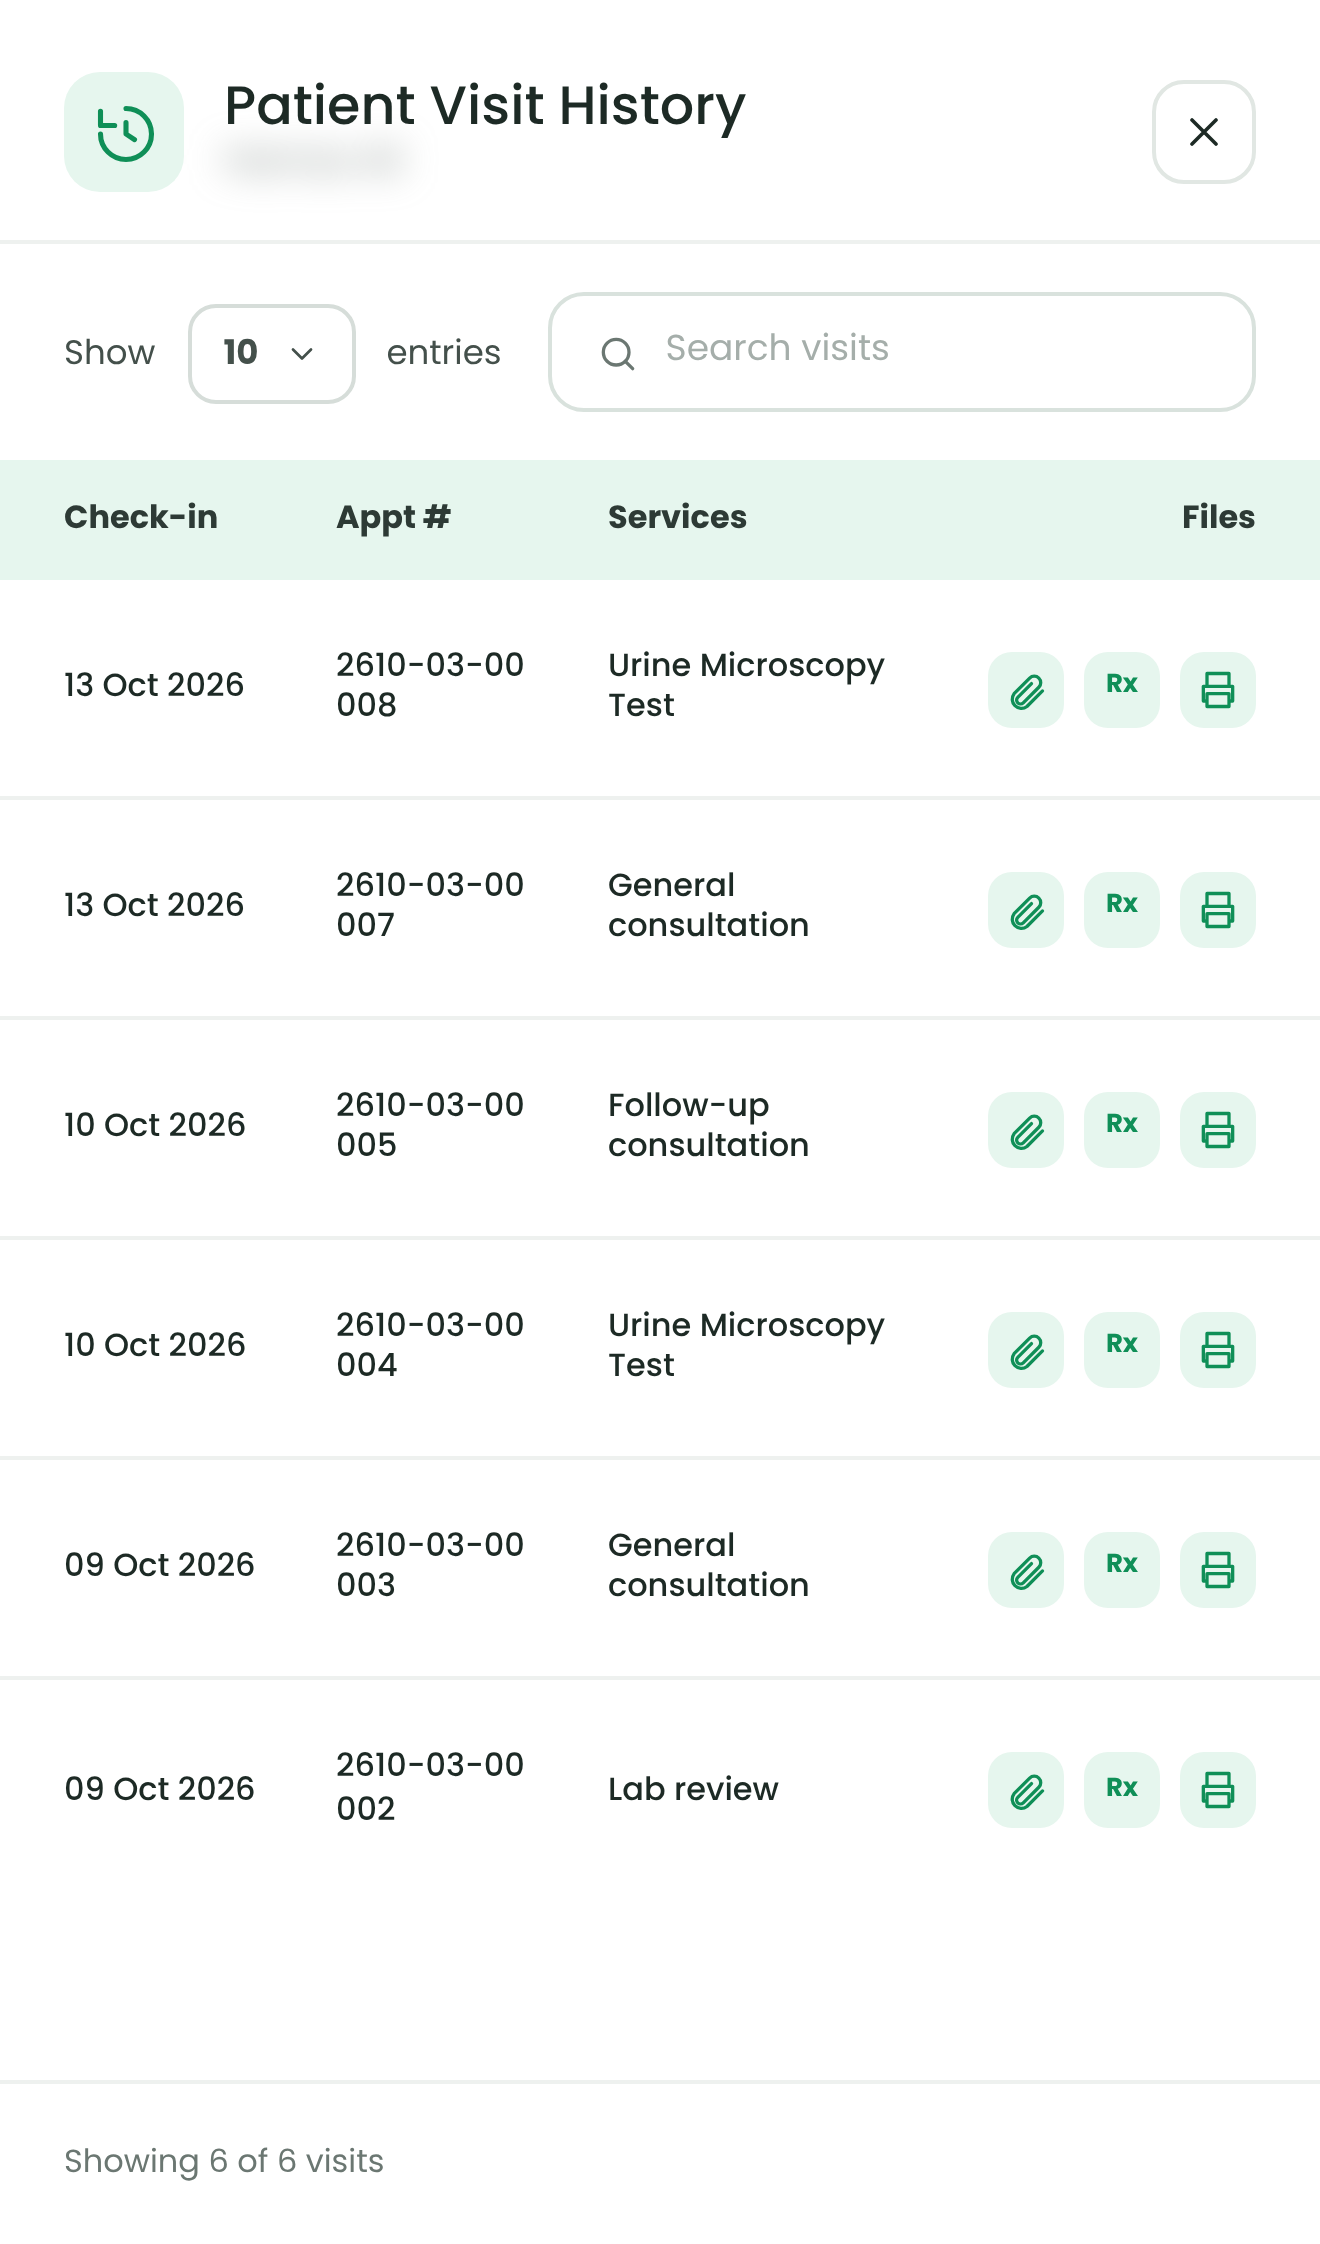Click the Follow-up consultation service text

709,1125
